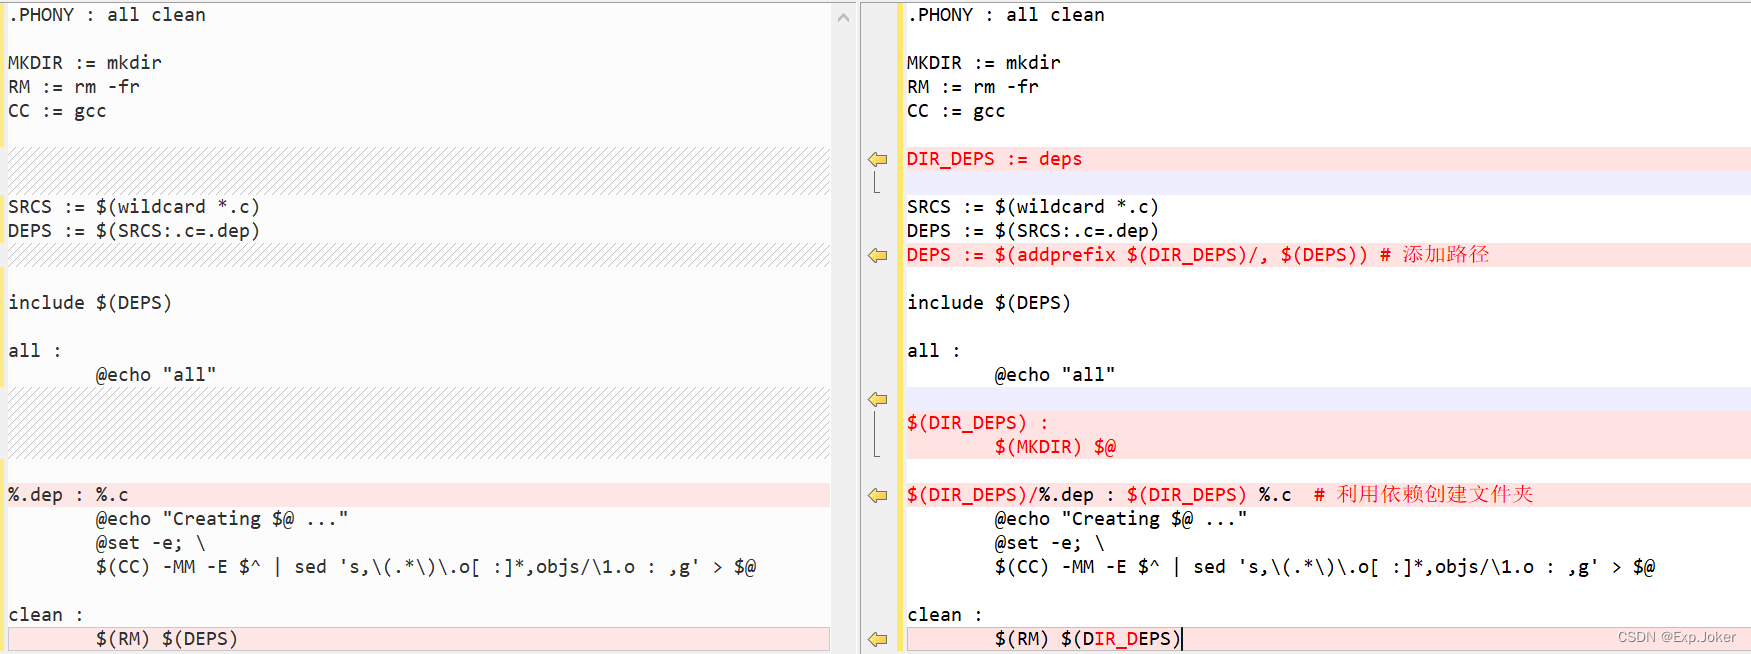Click the '$(MKDIR) $@' line in right pane

click(1055, 447)
